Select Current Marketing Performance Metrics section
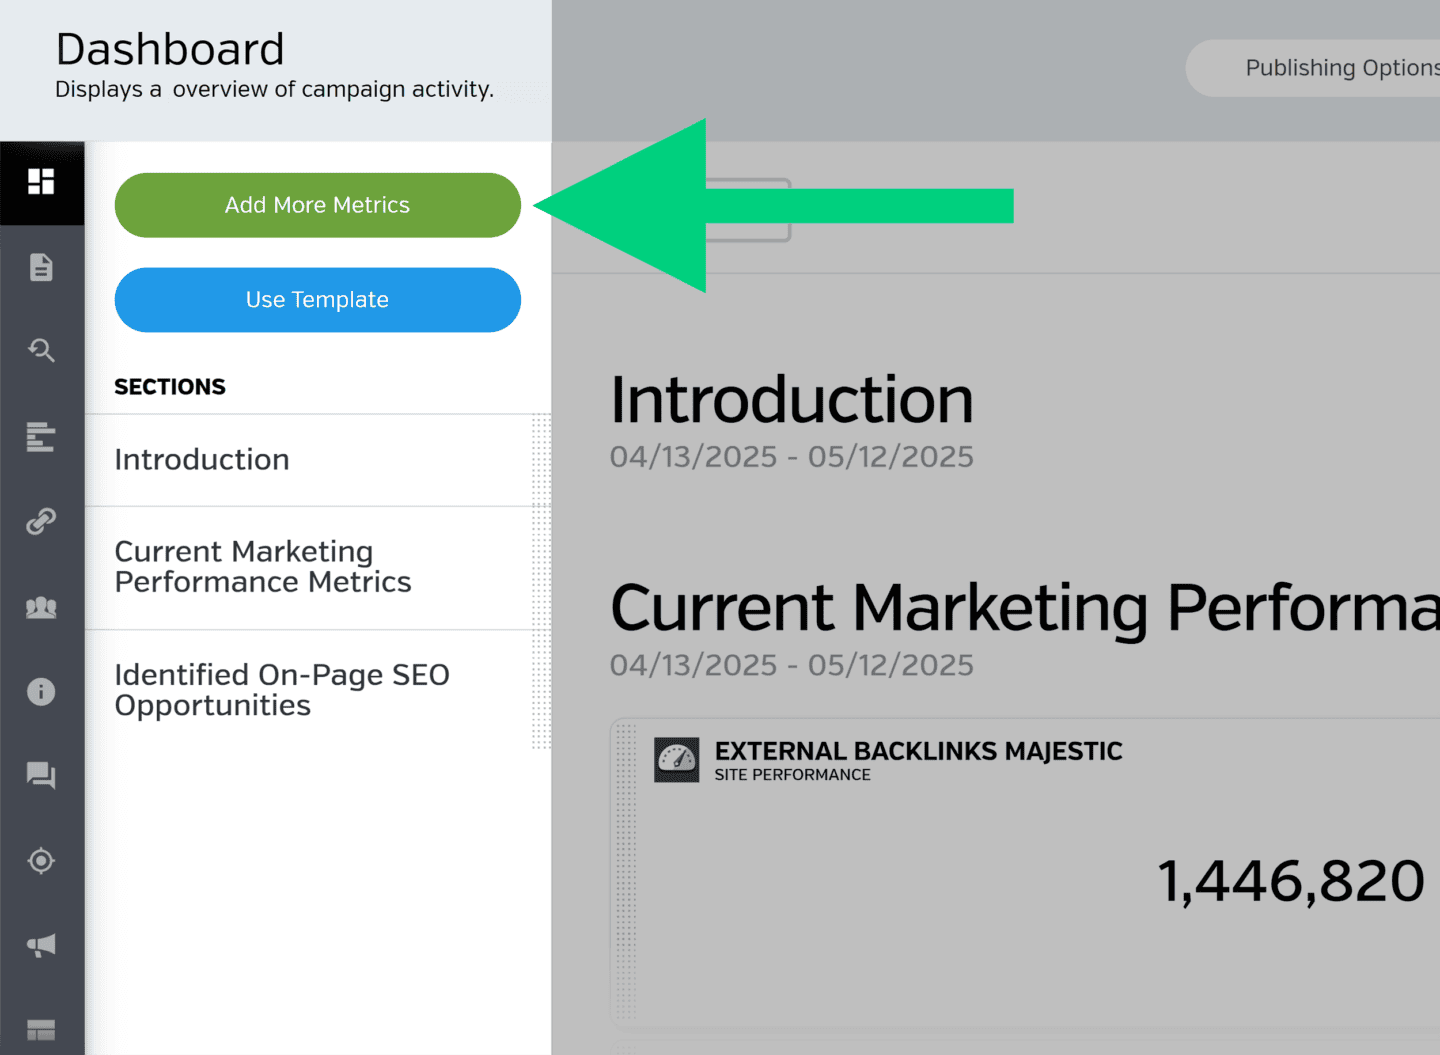1440x1055 pixels. pos(263,567)
